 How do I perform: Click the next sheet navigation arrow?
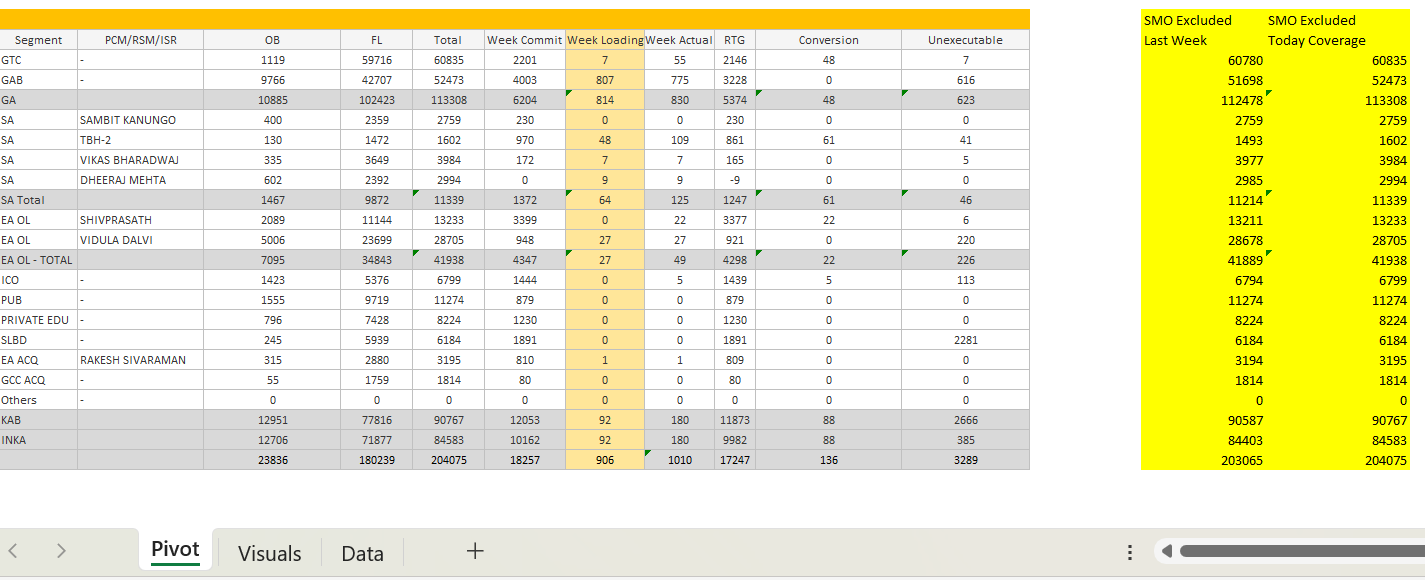pos(61,551)
